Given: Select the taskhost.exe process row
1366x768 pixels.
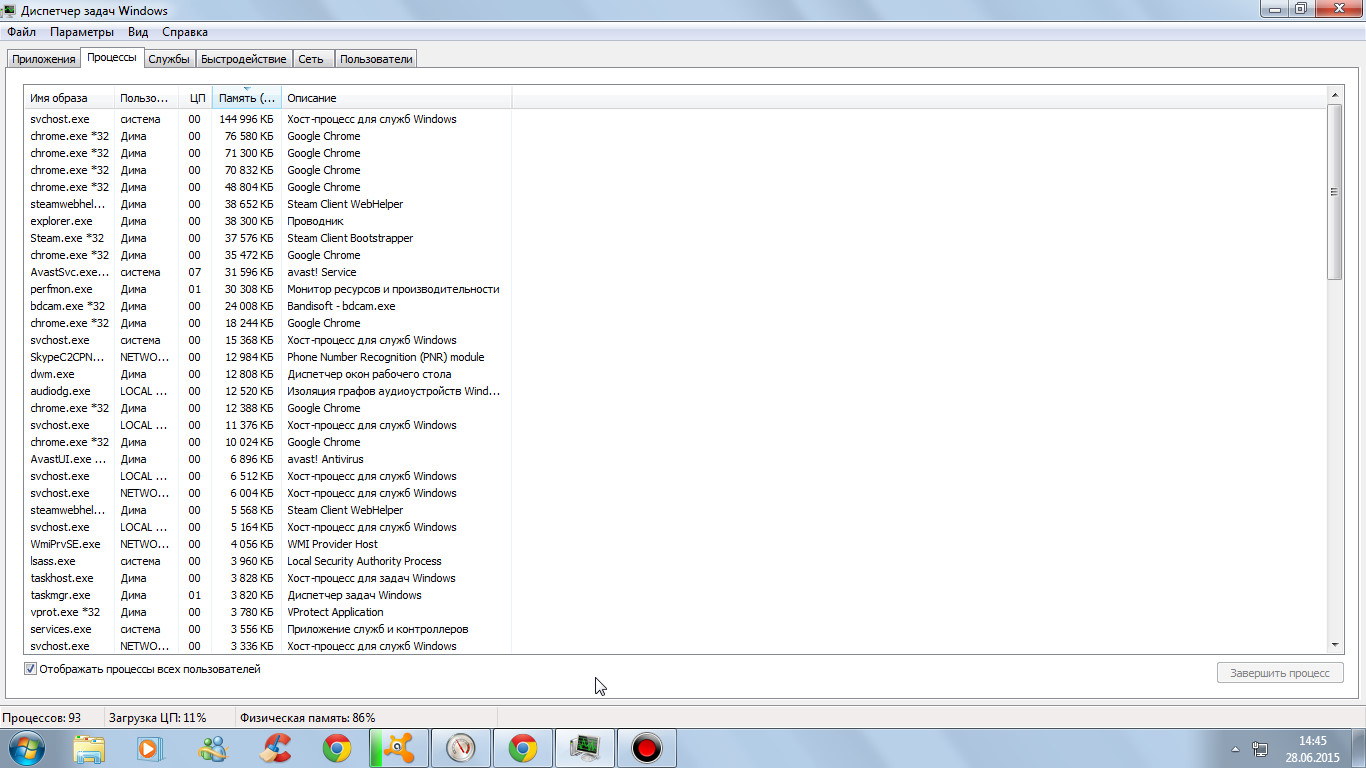Looking at the screenshot, I should pyautogui.click(x=268, y=578).
